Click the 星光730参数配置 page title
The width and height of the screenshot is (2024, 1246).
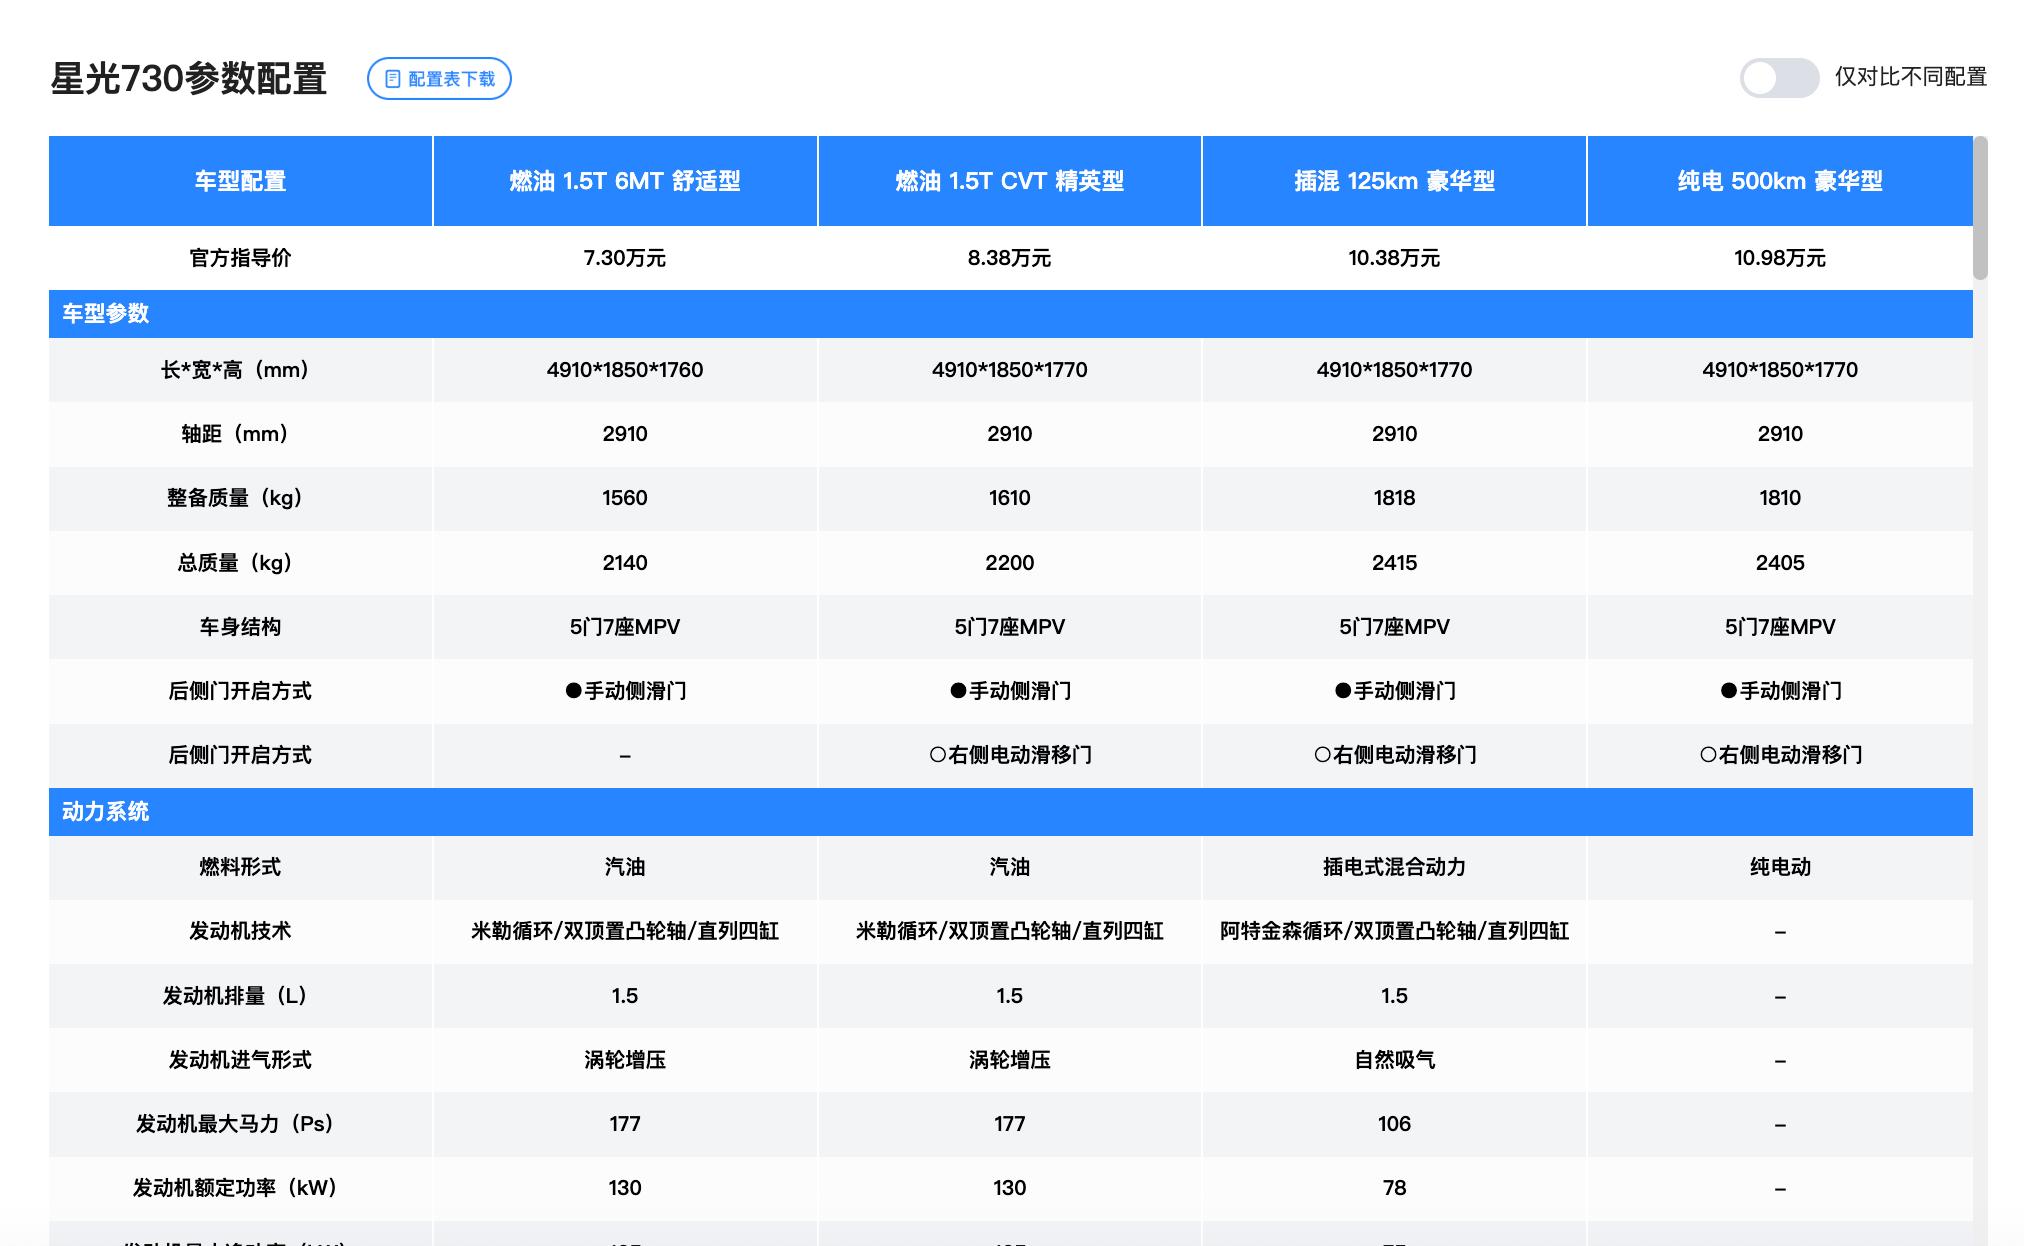(x=189, y=78)
